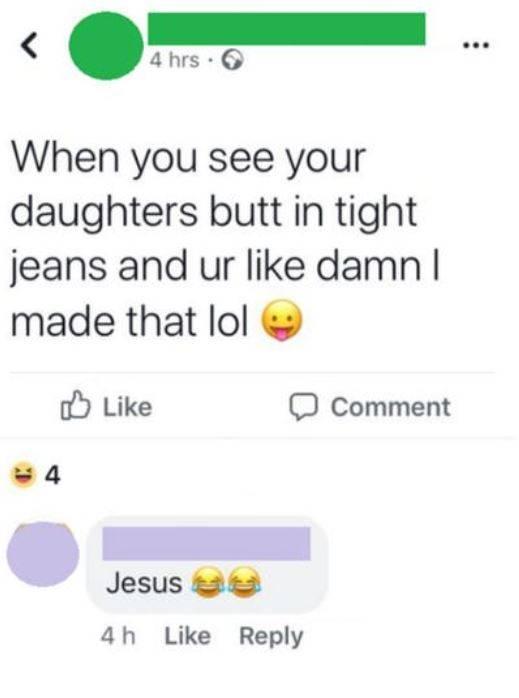This screenshot has height=698, width=519.
Task: Click the tongue-out emoji in the post
Action: tap(282, 321)
